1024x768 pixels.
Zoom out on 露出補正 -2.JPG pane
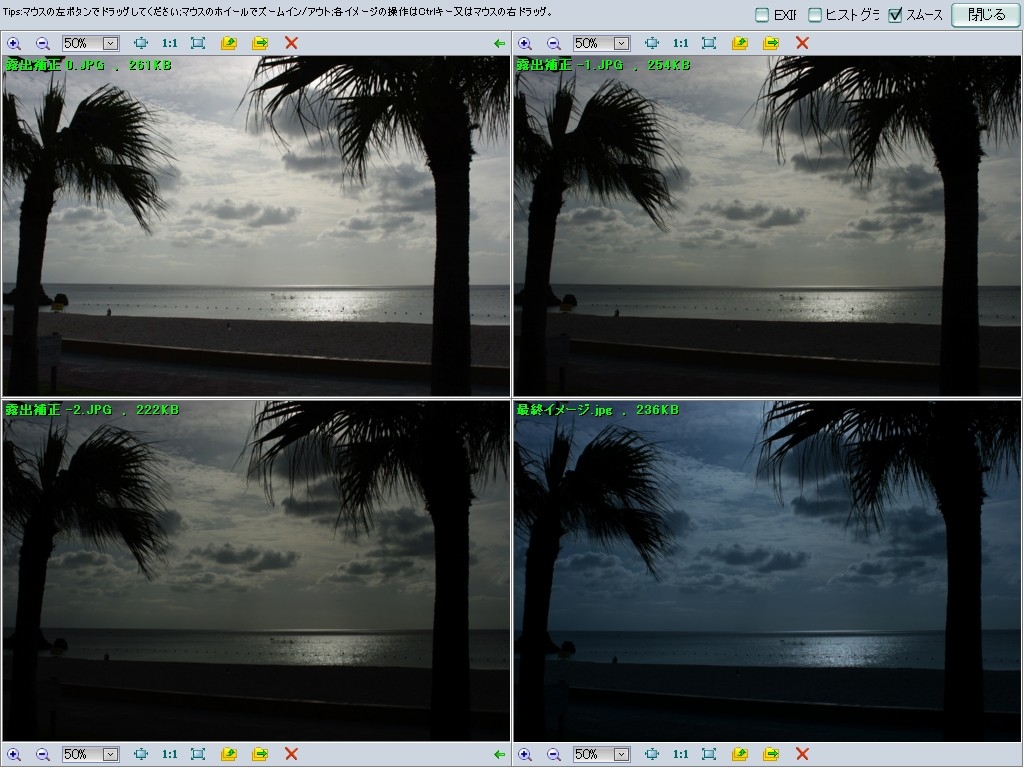(x=42, y=754)
